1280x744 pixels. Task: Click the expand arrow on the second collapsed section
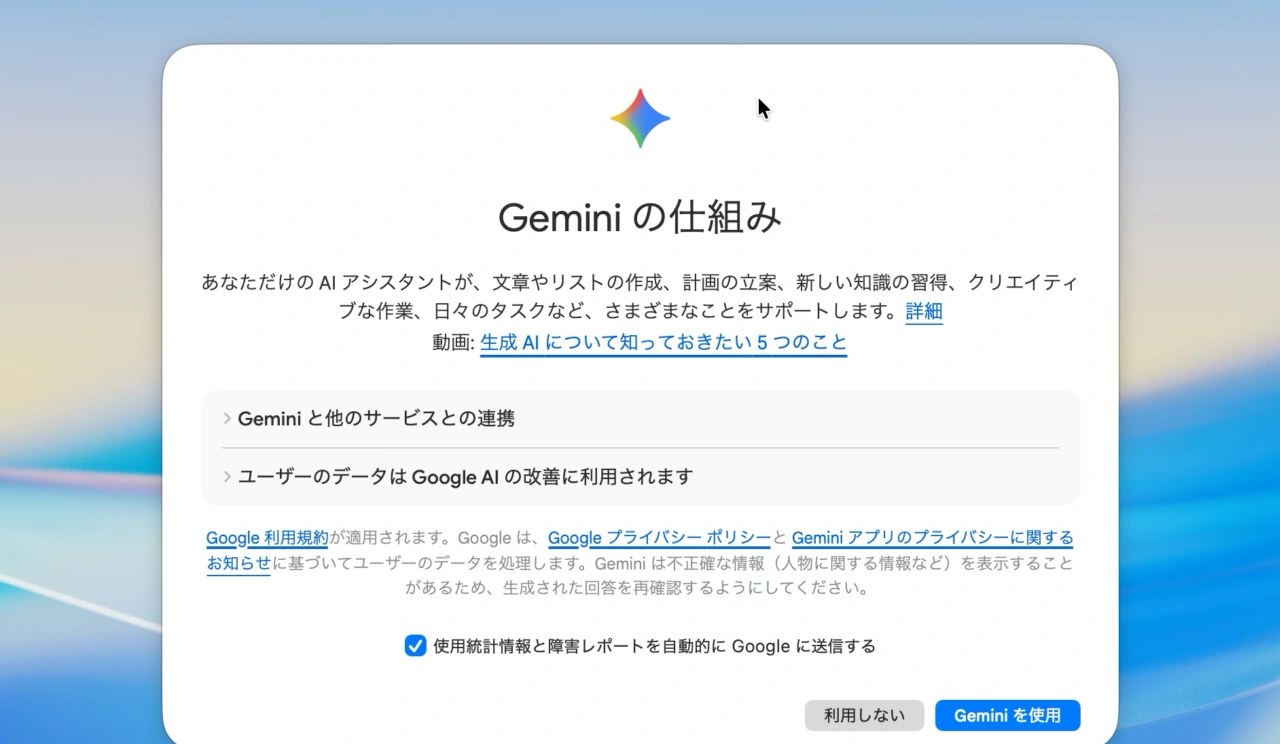[x=227, y=477]
